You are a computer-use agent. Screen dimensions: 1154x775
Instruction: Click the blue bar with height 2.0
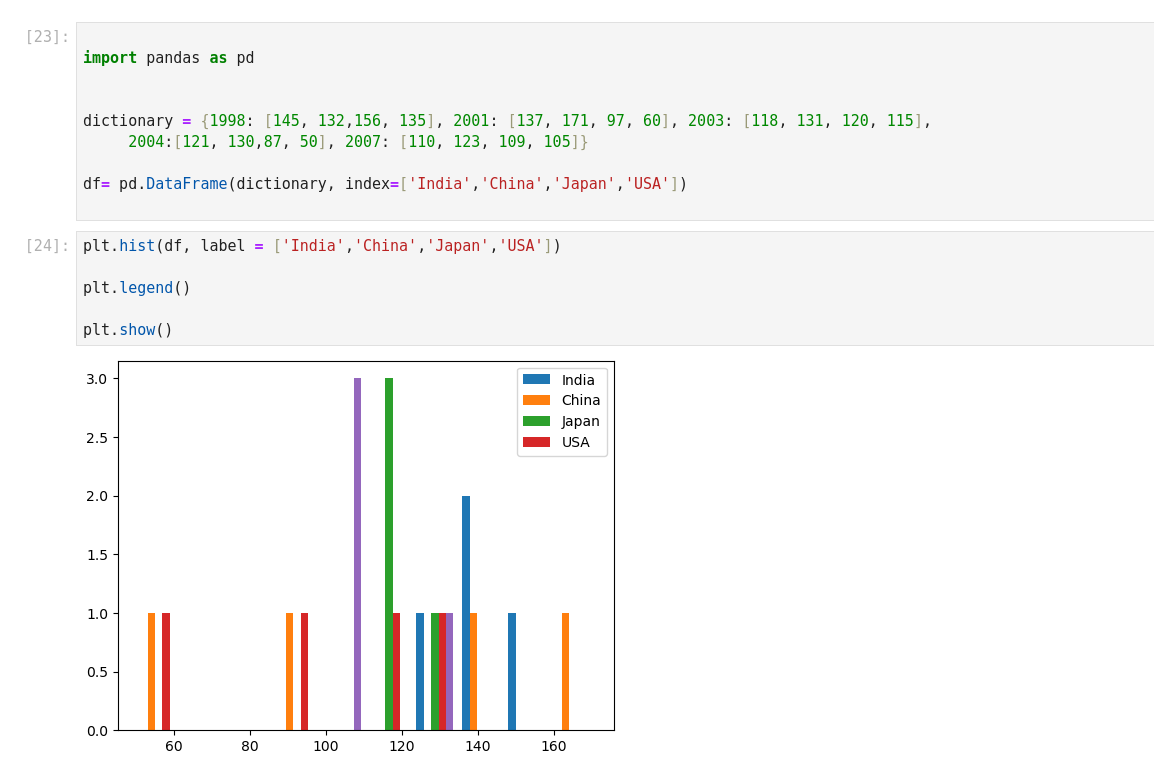tap(466, 612)
